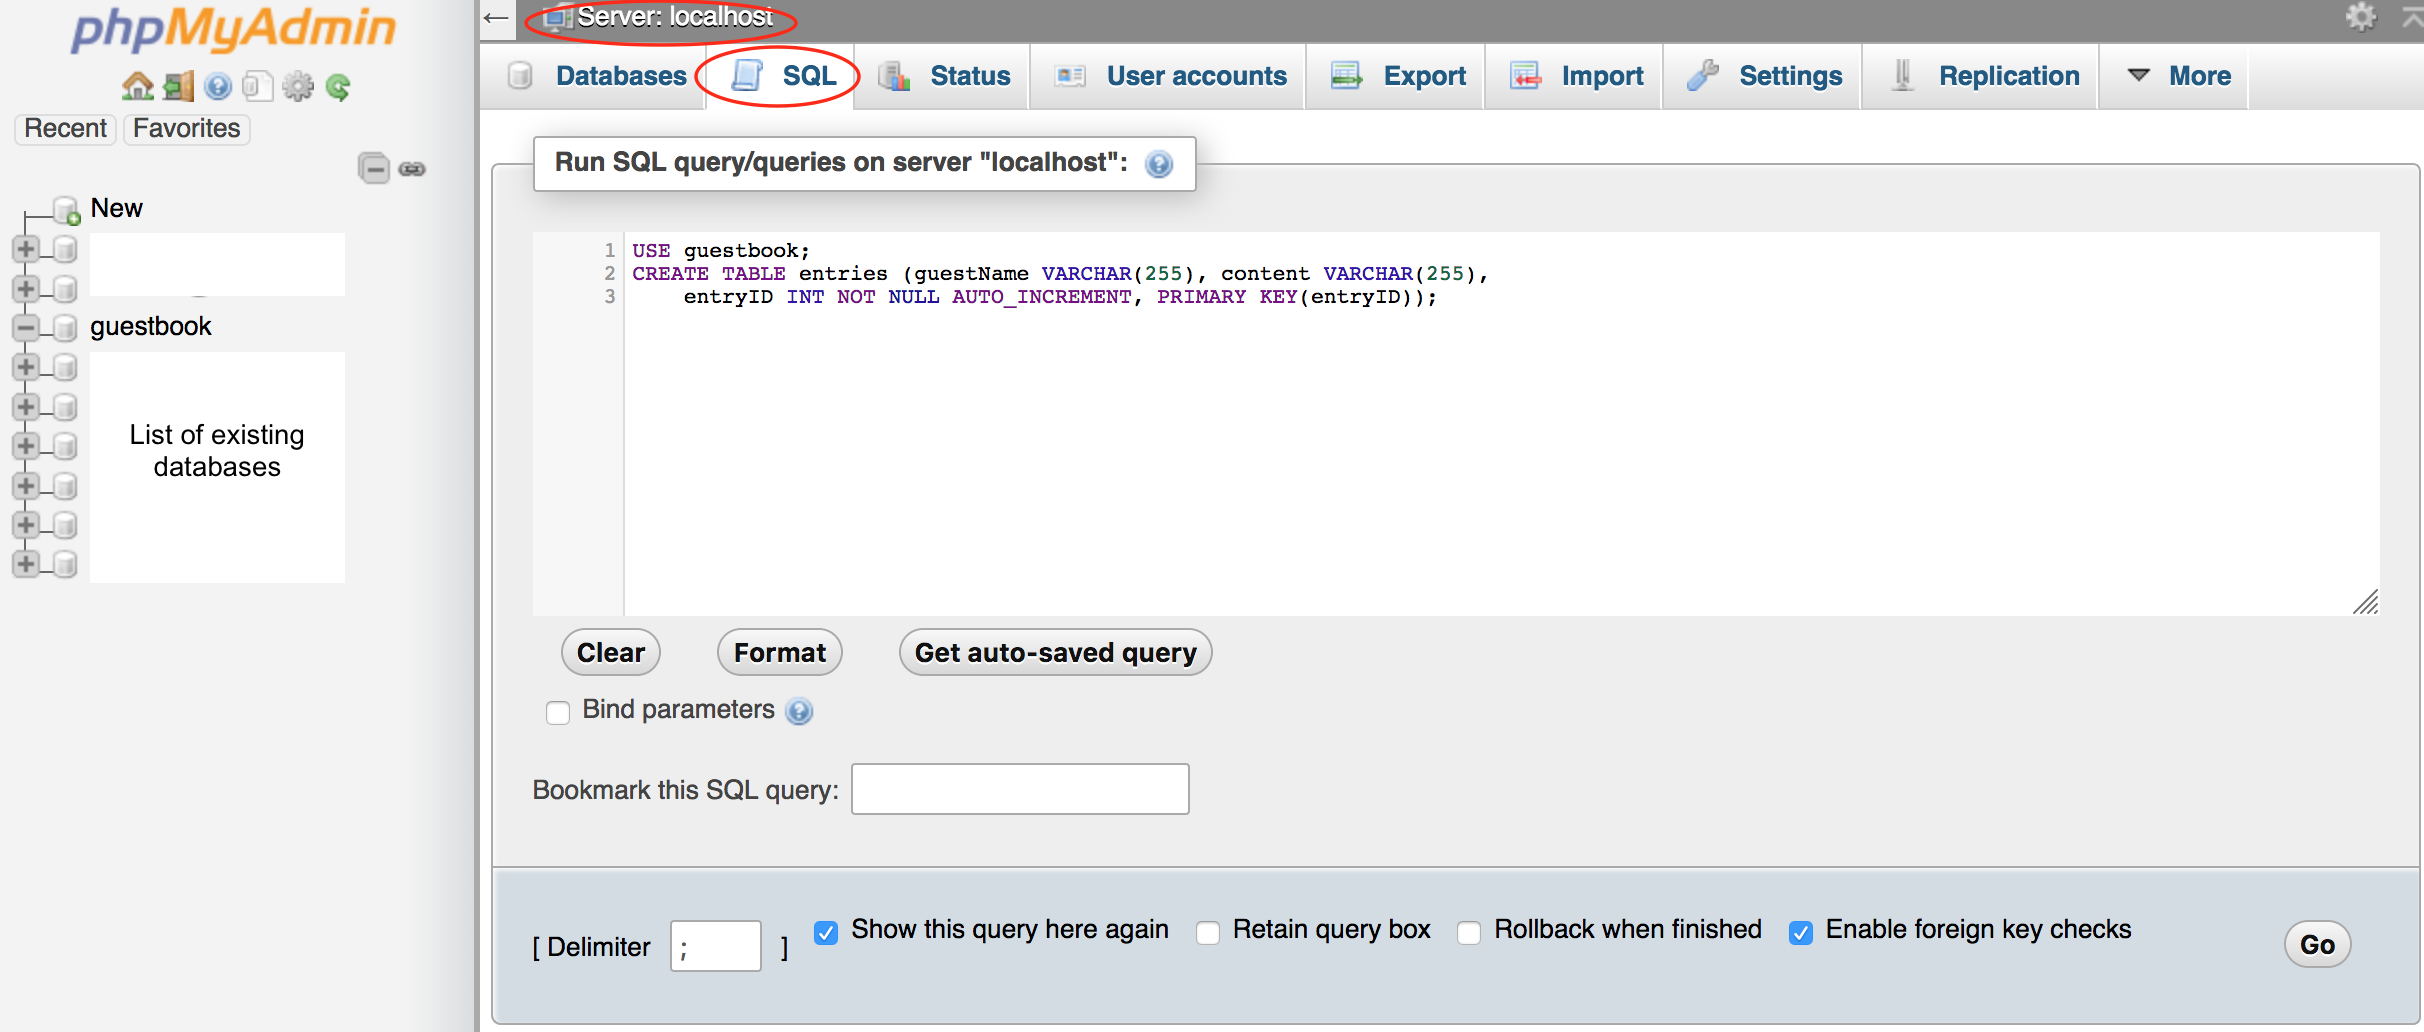Click the Get auto-saved query button
The height and width of the screenshot is (1032, 2424).
click(1054, 652)
